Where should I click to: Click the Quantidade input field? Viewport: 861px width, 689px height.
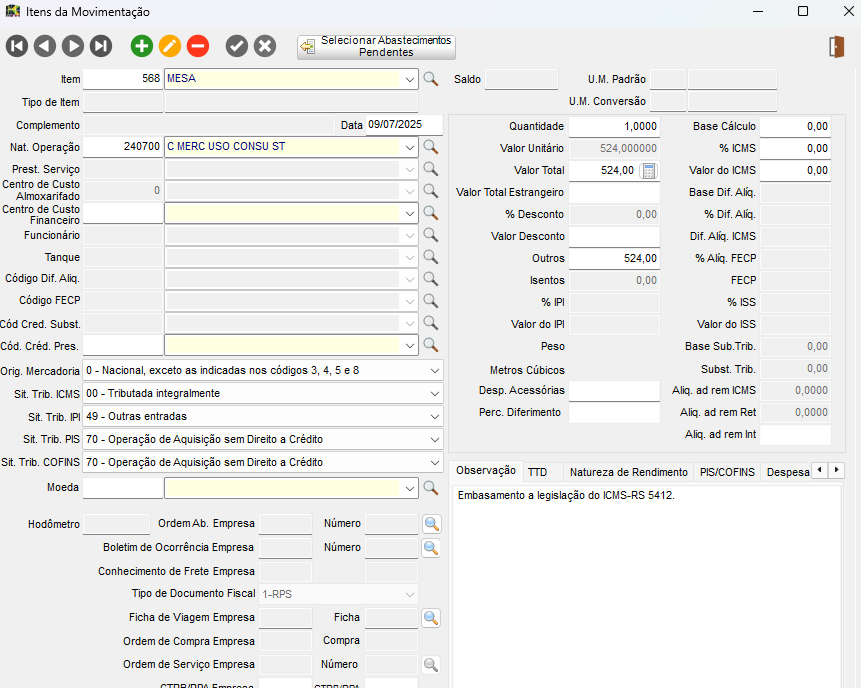point(614,126)
